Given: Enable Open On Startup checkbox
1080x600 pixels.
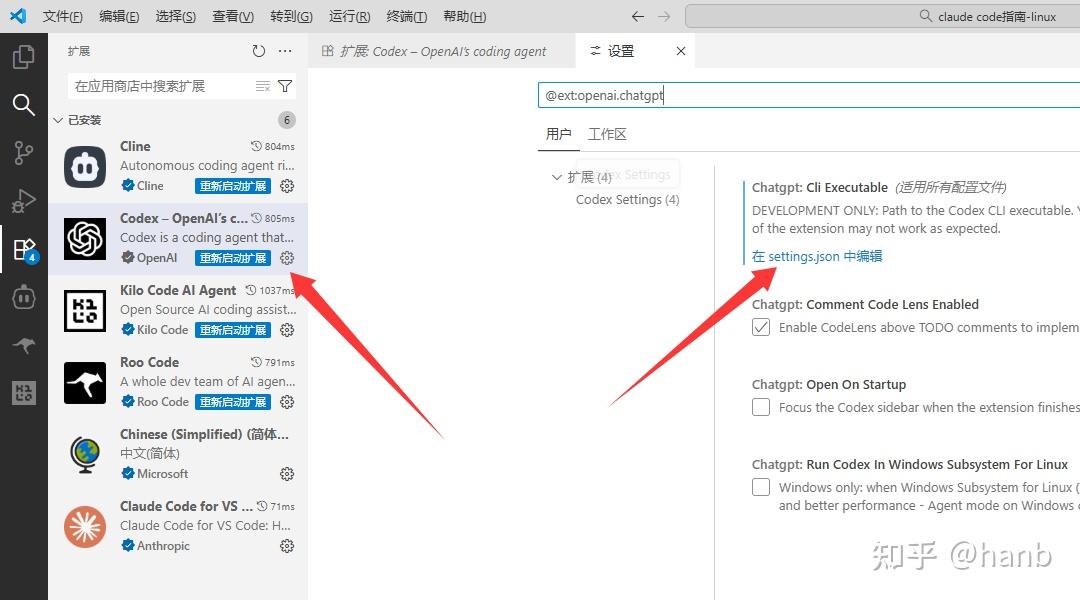Looking at the screenshot, I should coord(761,407).
